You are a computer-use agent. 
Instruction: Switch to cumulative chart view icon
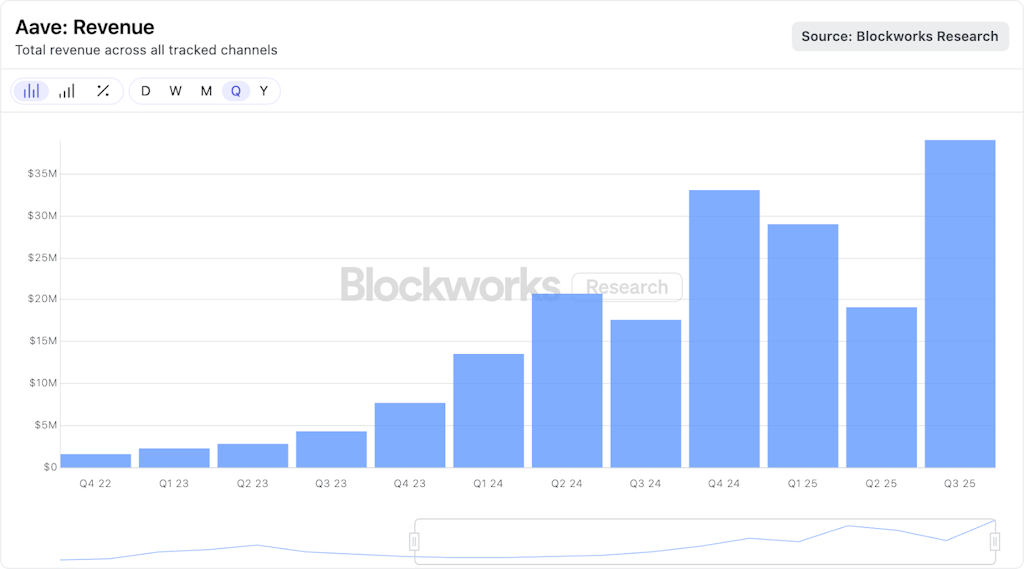67,91
